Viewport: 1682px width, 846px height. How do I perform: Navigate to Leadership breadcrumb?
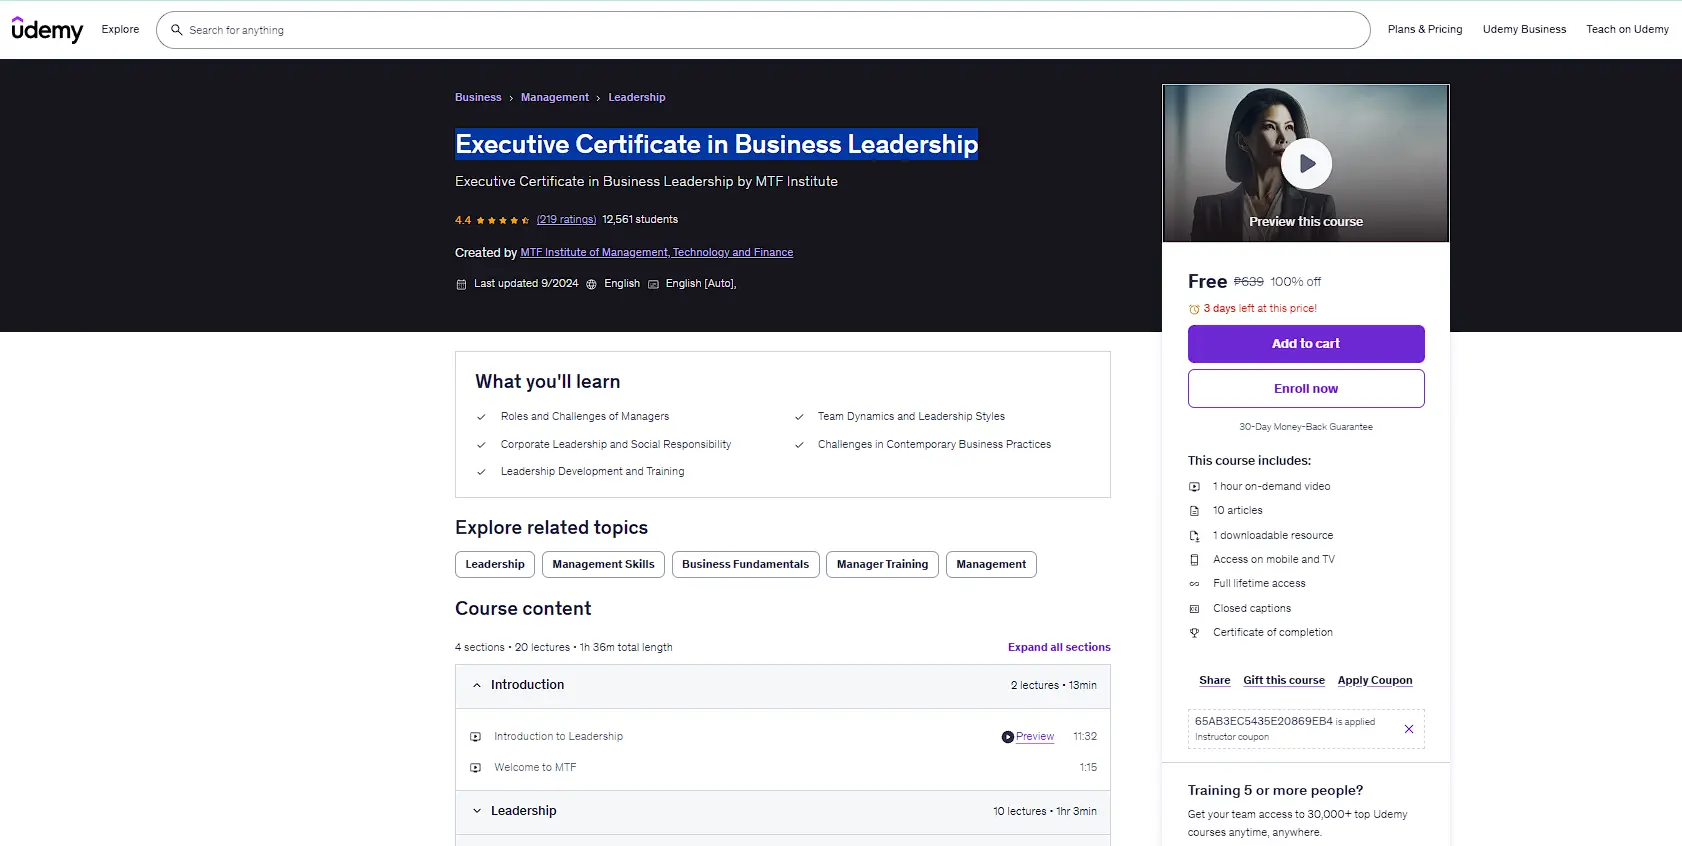tap(637, 98)
